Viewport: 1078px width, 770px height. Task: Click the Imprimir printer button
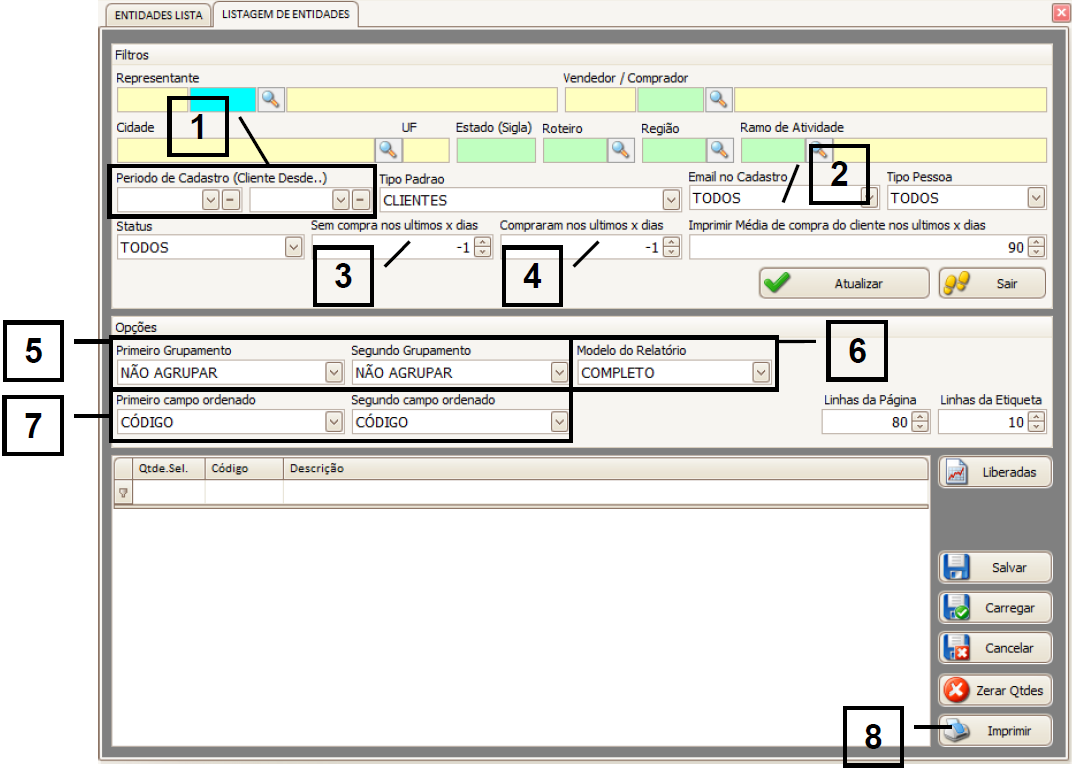[995, 731]
